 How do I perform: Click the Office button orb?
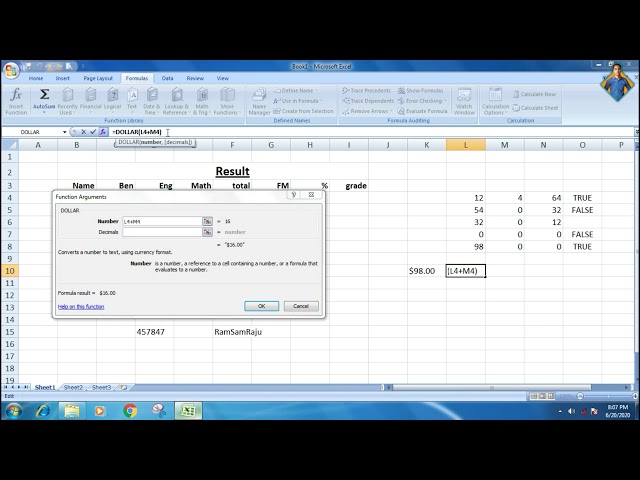[x=11, y=71]
